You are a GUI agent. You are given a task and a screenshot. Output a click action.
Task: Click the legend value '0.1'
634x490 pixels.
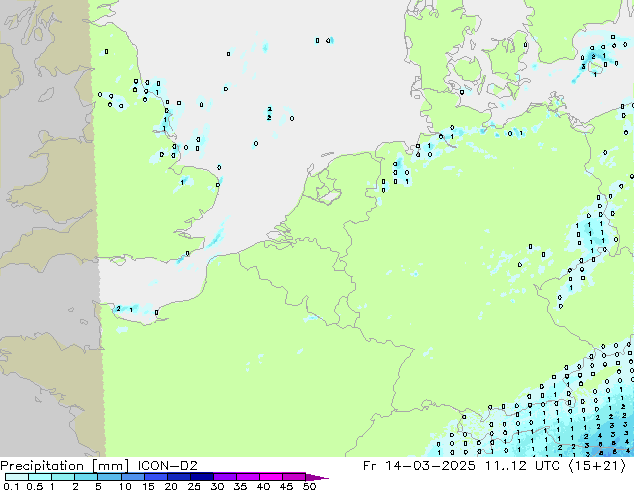11,486
